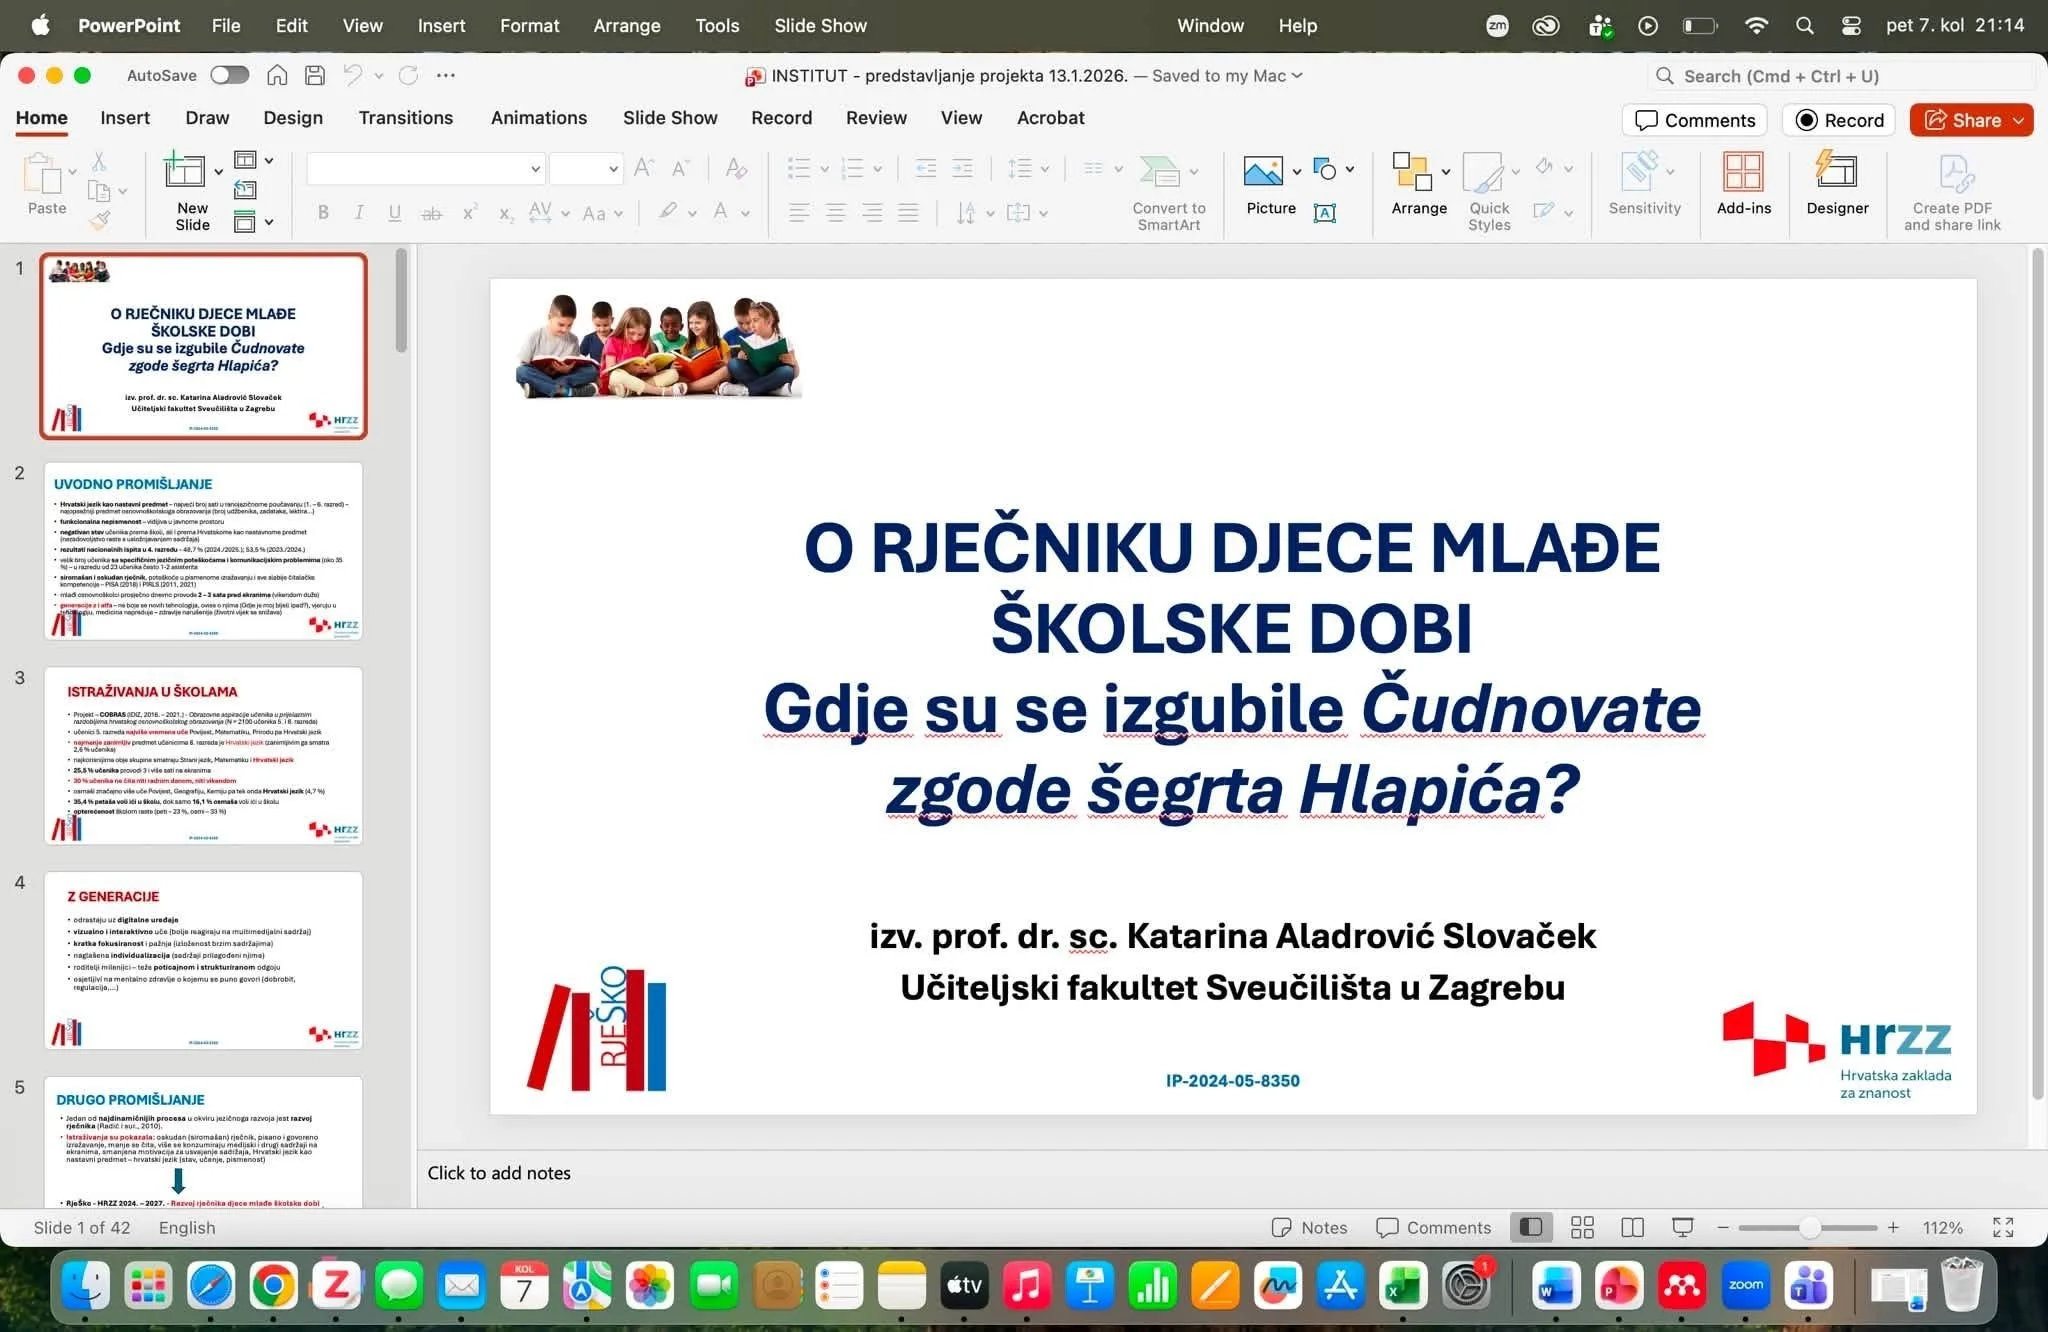This screenshot has width=2048, height=1332.
Task: Toggle justify text alignment
Action: click(908, 212)
